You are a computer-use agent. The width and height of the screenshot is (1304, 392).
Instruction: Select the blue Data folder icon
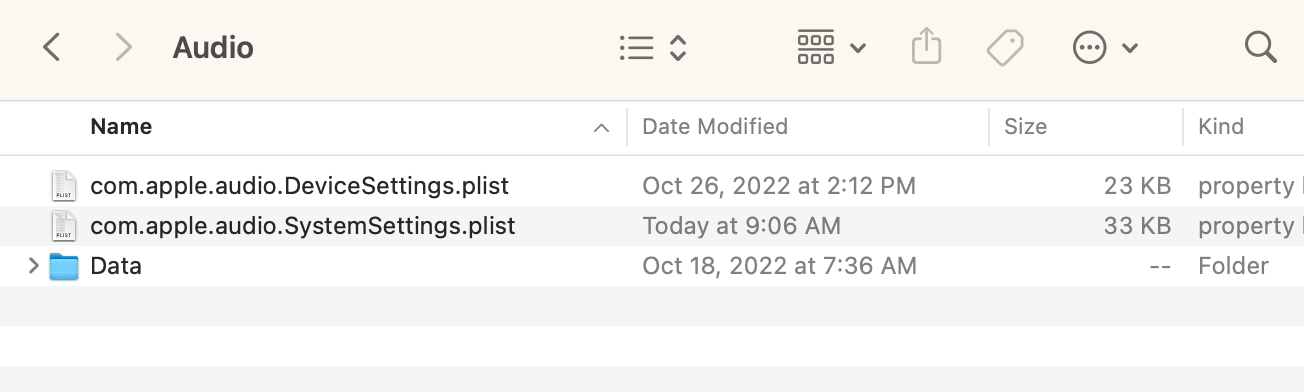point(64,266)
